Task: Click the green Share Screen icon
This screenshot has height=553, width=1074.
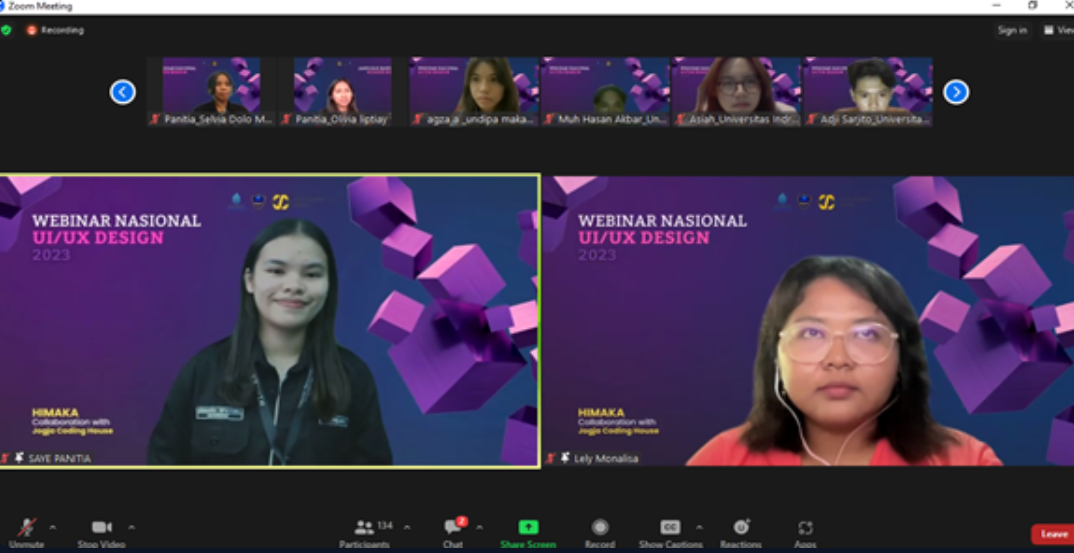Action: 528,527
